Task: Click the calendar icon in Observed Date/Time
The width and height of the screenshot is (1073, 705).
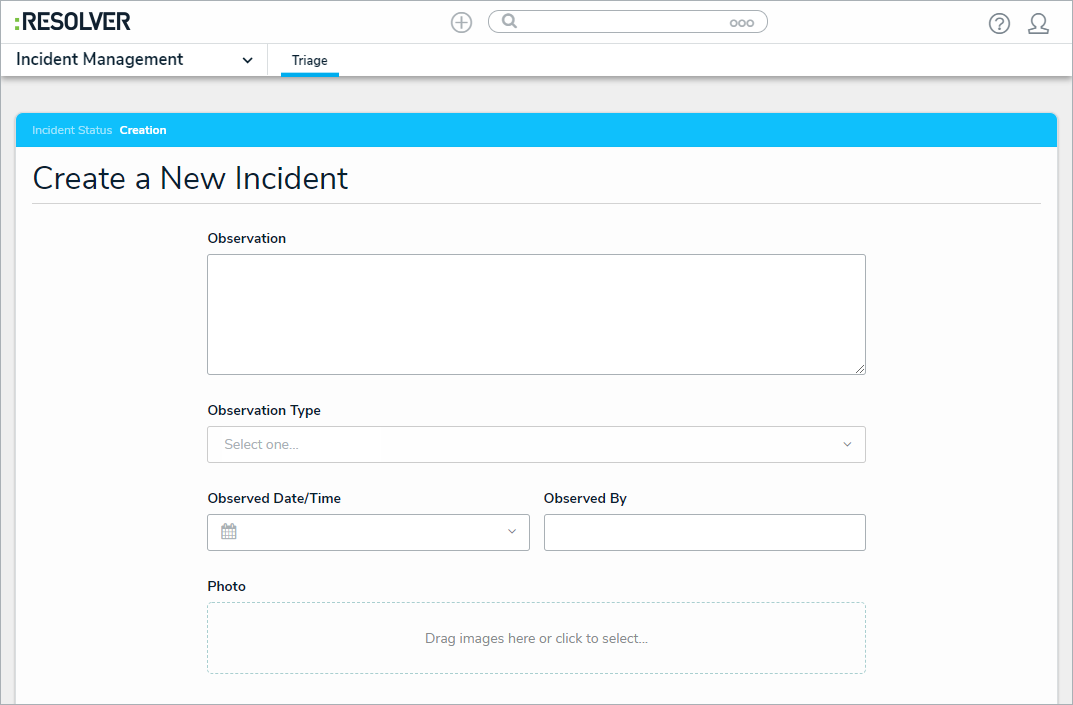Action: pos(229,532)
